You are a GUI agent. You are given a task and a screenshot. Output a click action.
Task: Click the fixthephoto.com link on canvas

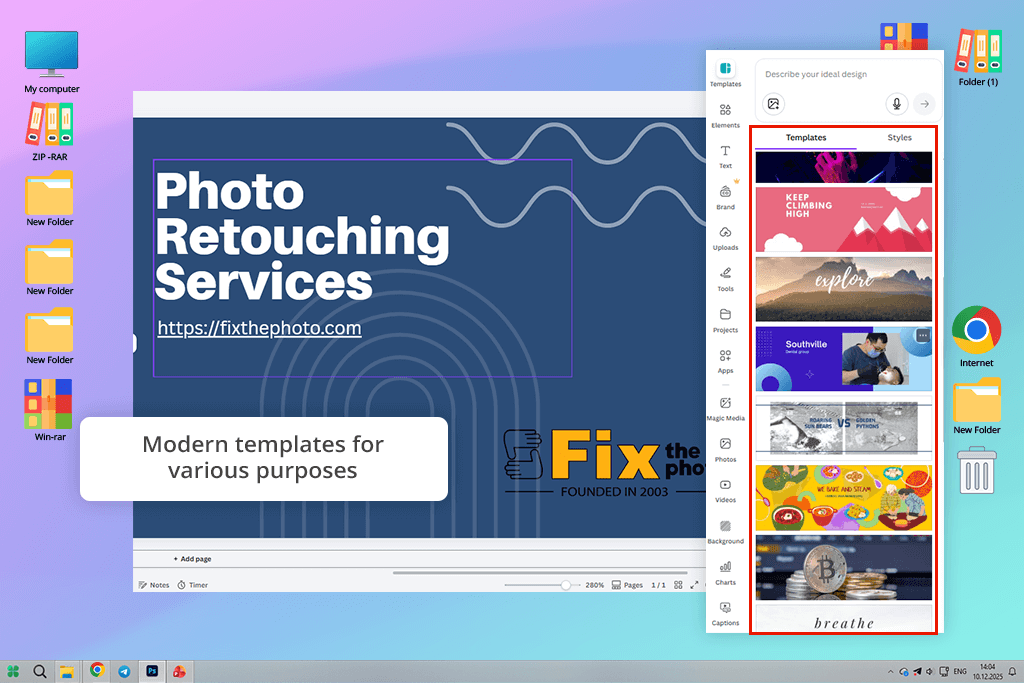(x=259, y=328)
